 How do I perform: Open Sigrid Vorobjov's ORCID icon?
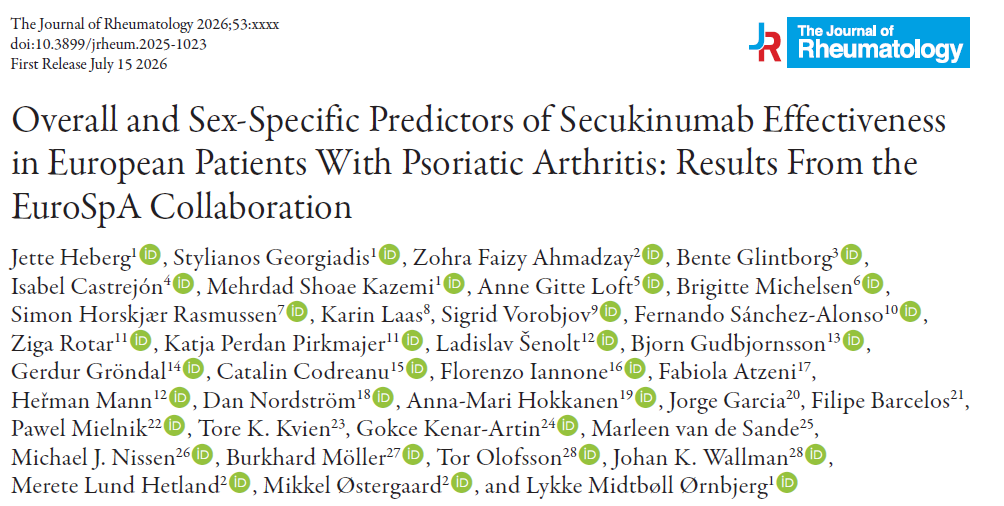611,312
